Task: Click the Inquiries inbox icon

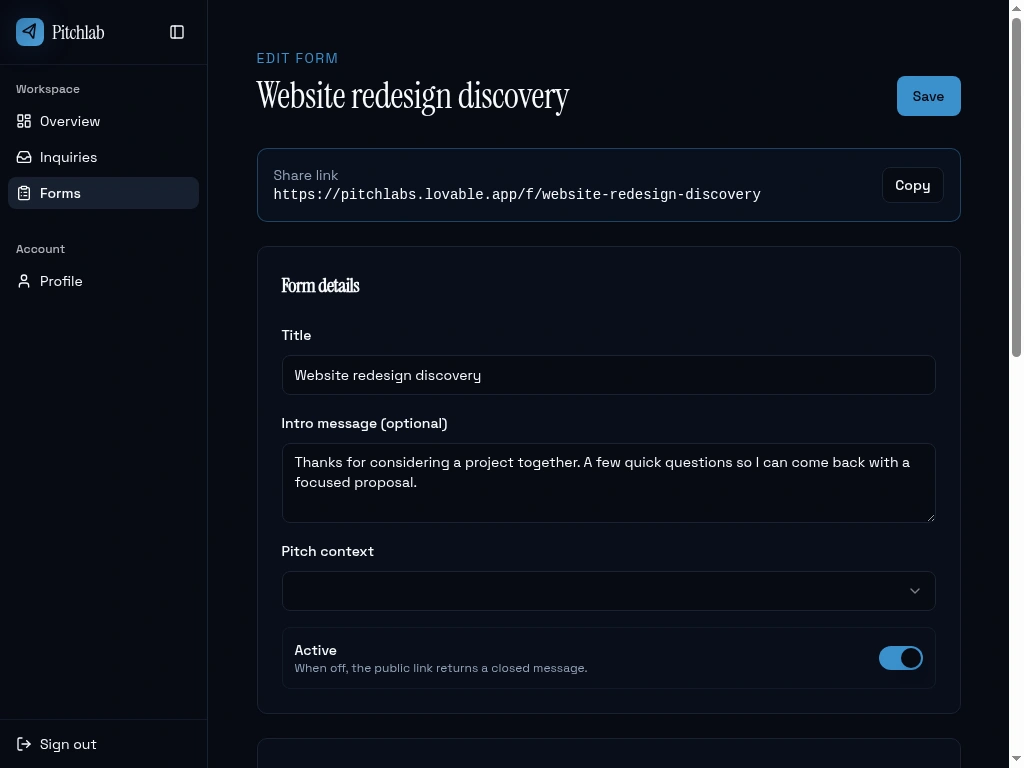Action: coord(24,157)
